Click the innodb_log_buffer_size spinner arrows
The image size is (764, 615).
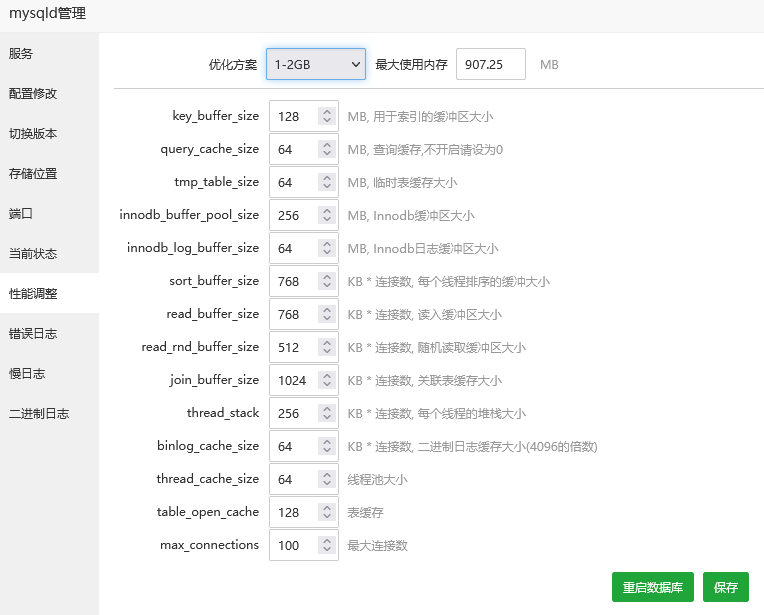pyautogui.click(x=327, y=248)
